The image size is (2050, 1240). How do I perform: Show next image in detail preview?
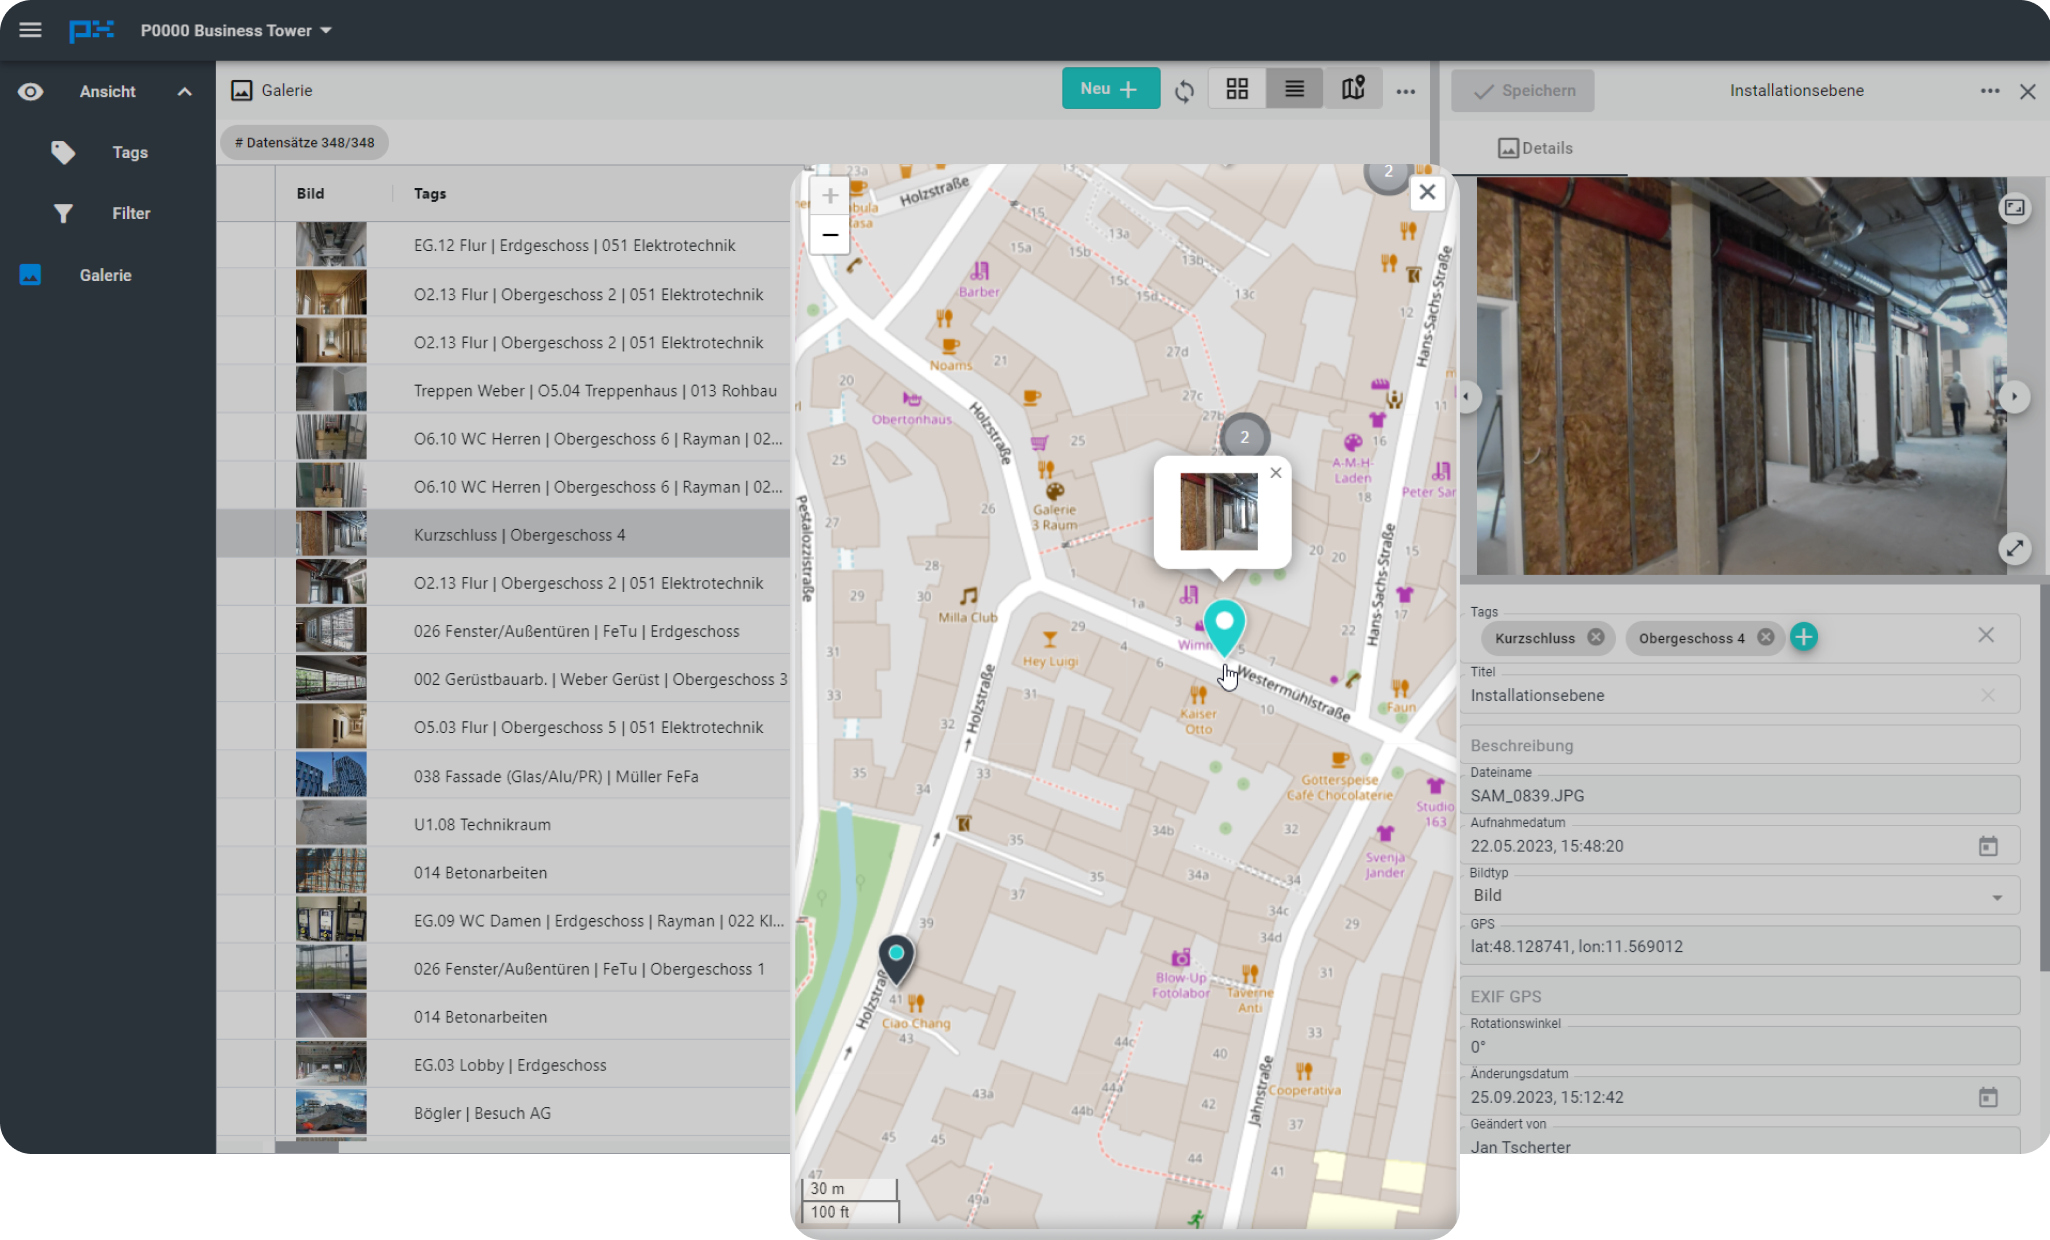tap(2014, 396)
